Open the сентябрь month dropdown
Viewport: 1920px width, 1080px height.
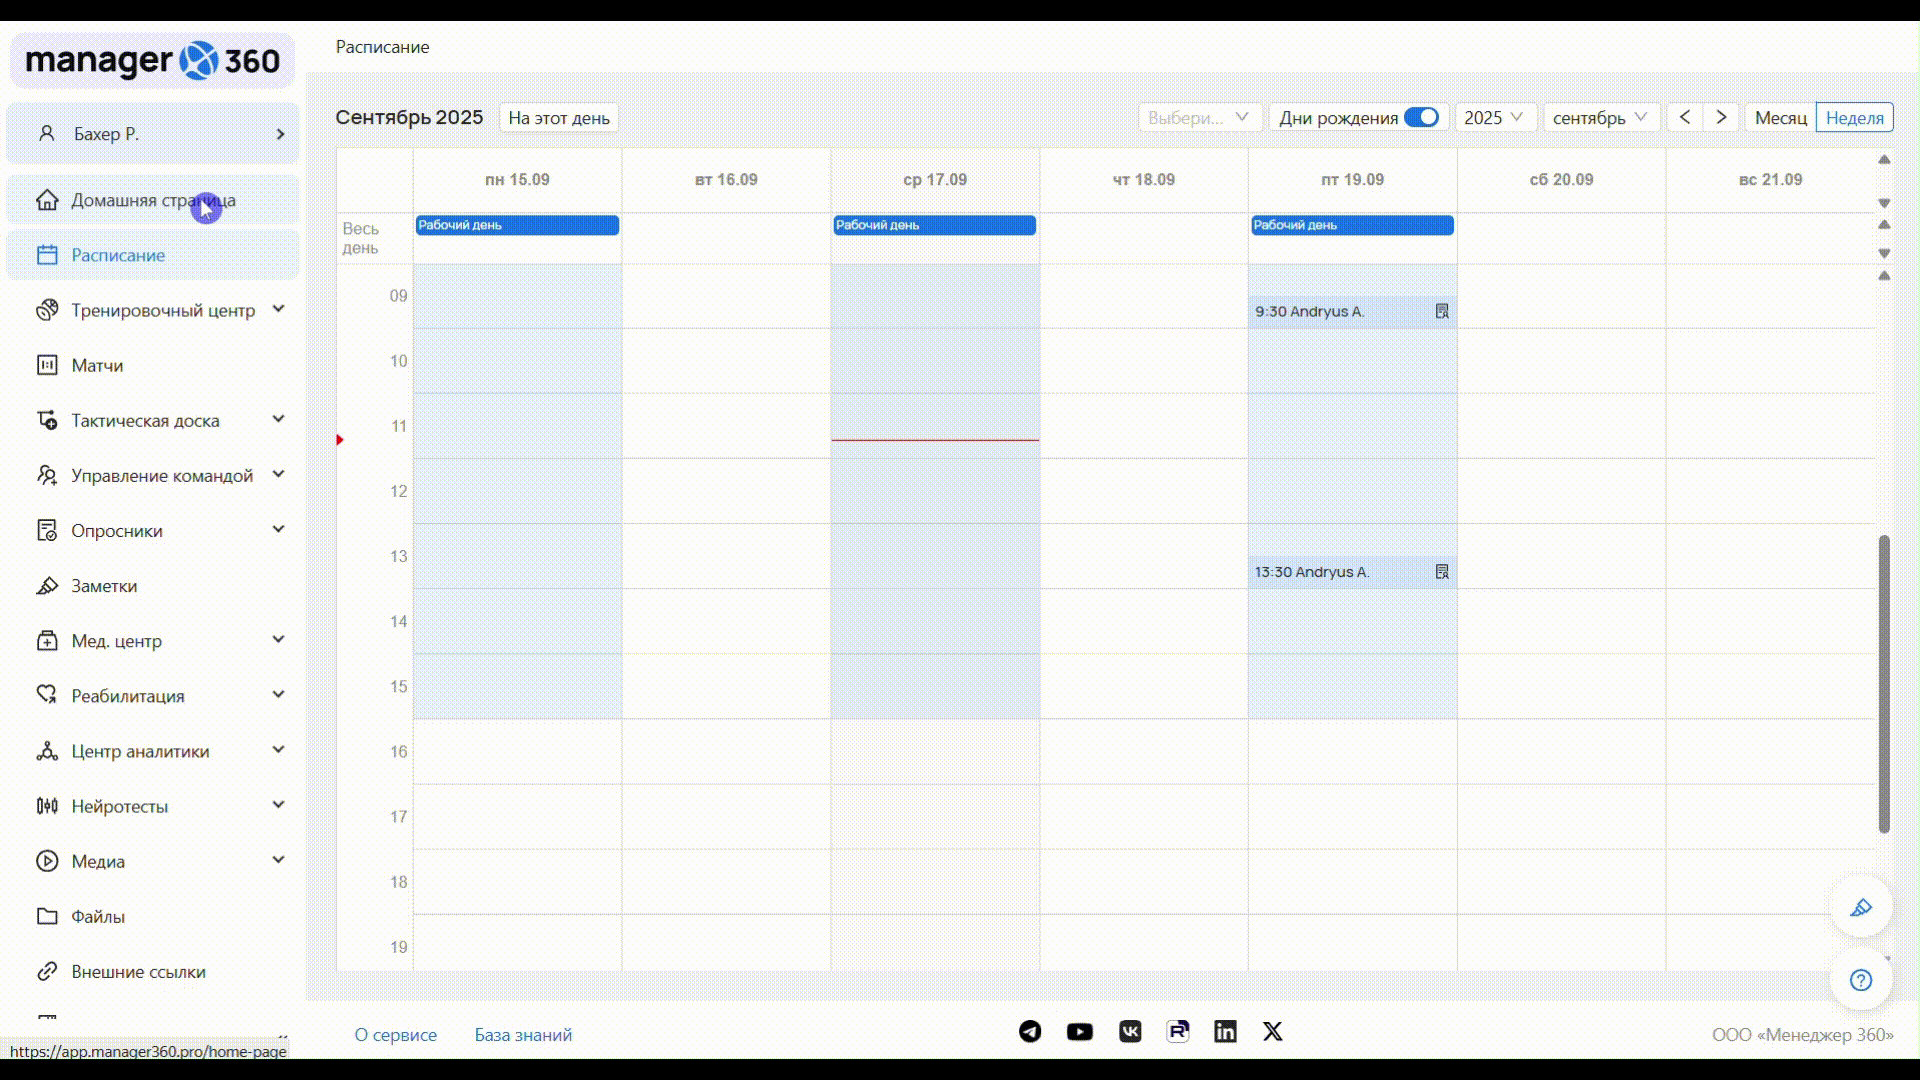1600,117
